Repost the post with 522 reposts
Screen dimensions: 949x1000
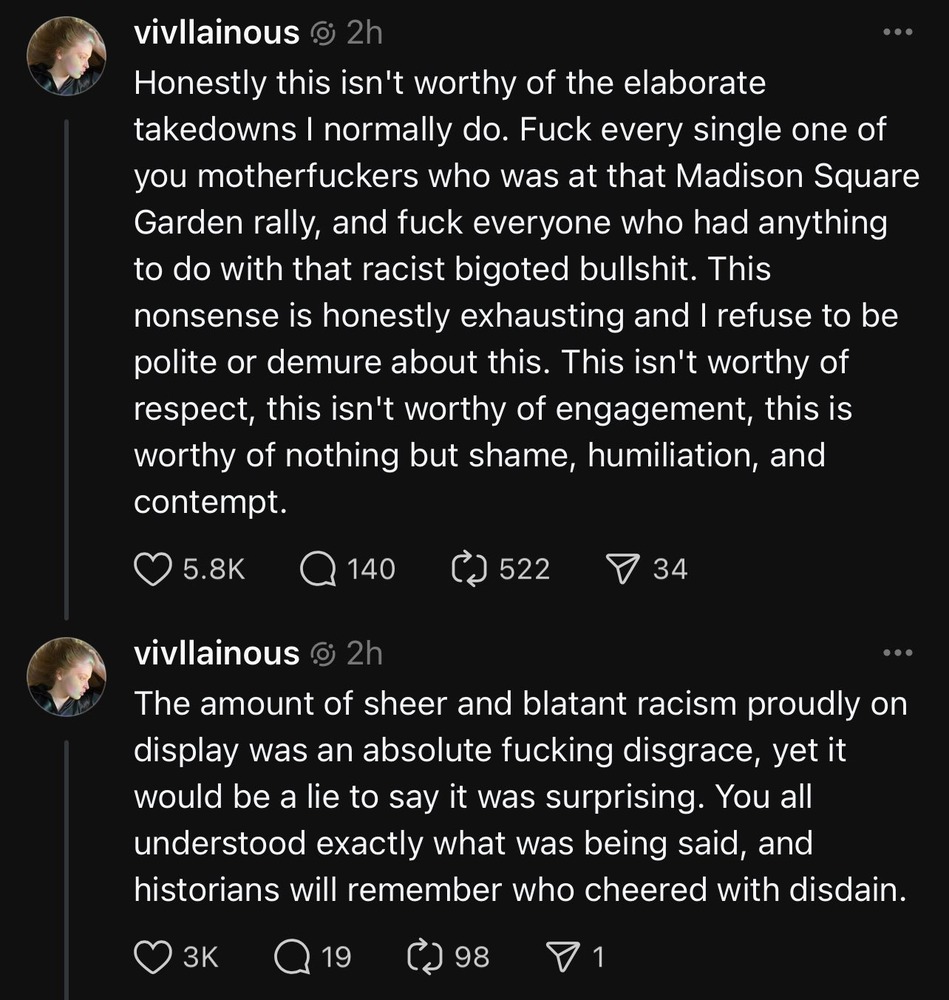click(469, 569)
